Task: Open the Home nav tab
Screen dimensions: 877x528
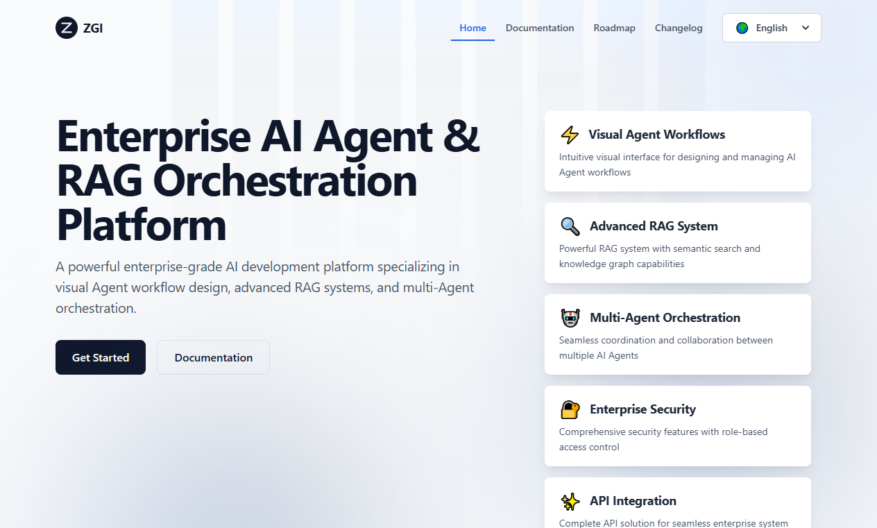Action: tap(473, 28)
